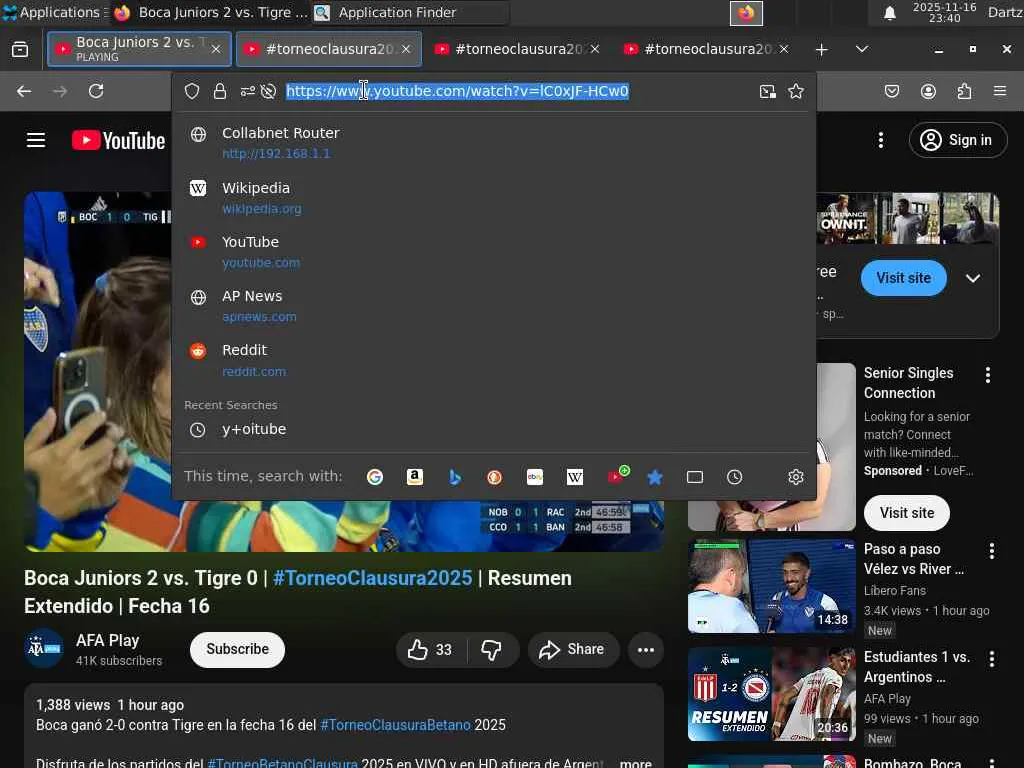This screenshot has height=768, width=1024.
Task: Open the list all tabs dropdown
Action: [862, 49]
